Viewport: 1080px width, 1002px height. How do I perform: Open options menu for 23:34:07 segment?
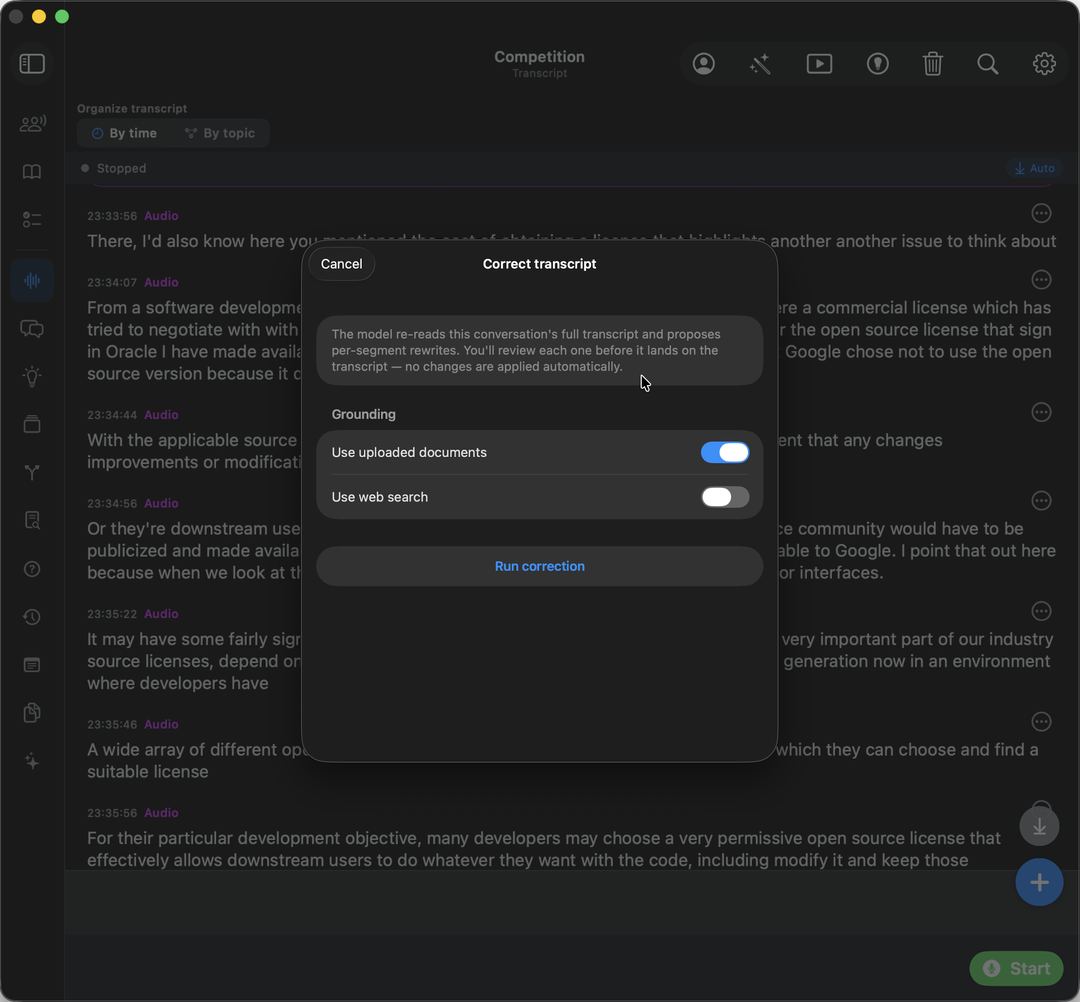click(x=1041, y=280)
